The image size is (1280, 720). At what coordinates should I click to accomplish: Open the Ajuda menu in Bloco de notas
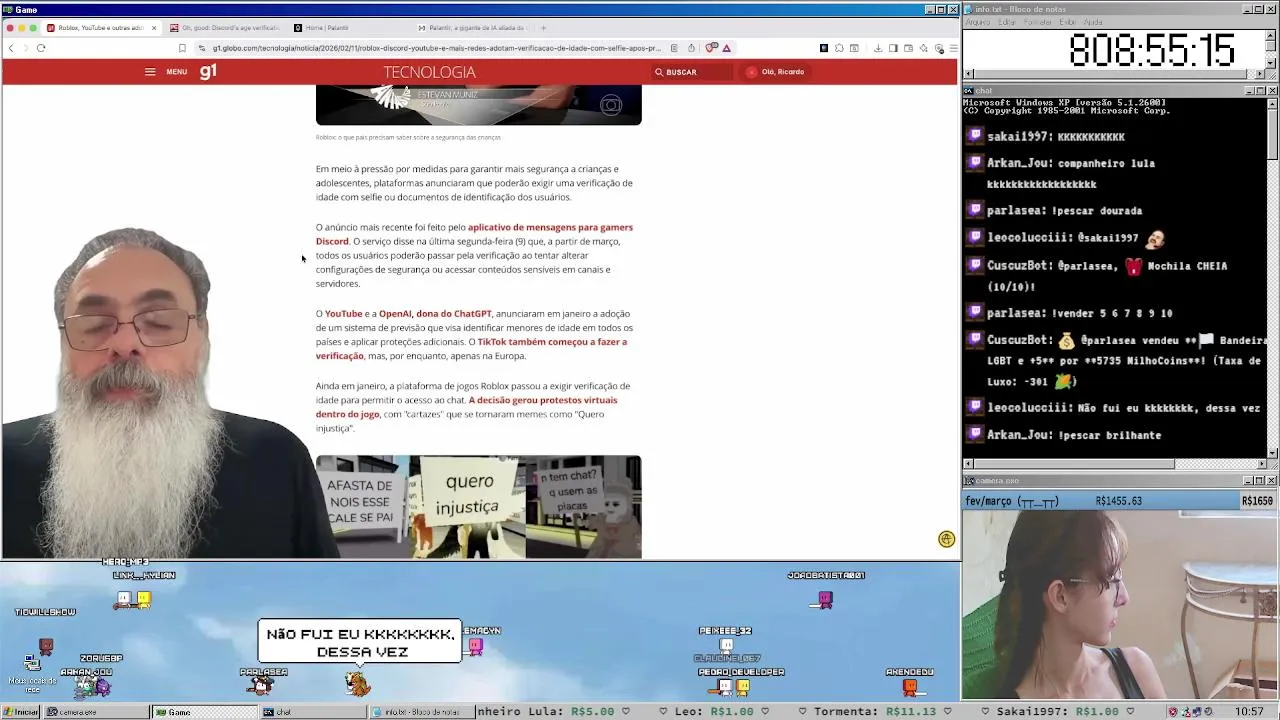(1093, 22)
